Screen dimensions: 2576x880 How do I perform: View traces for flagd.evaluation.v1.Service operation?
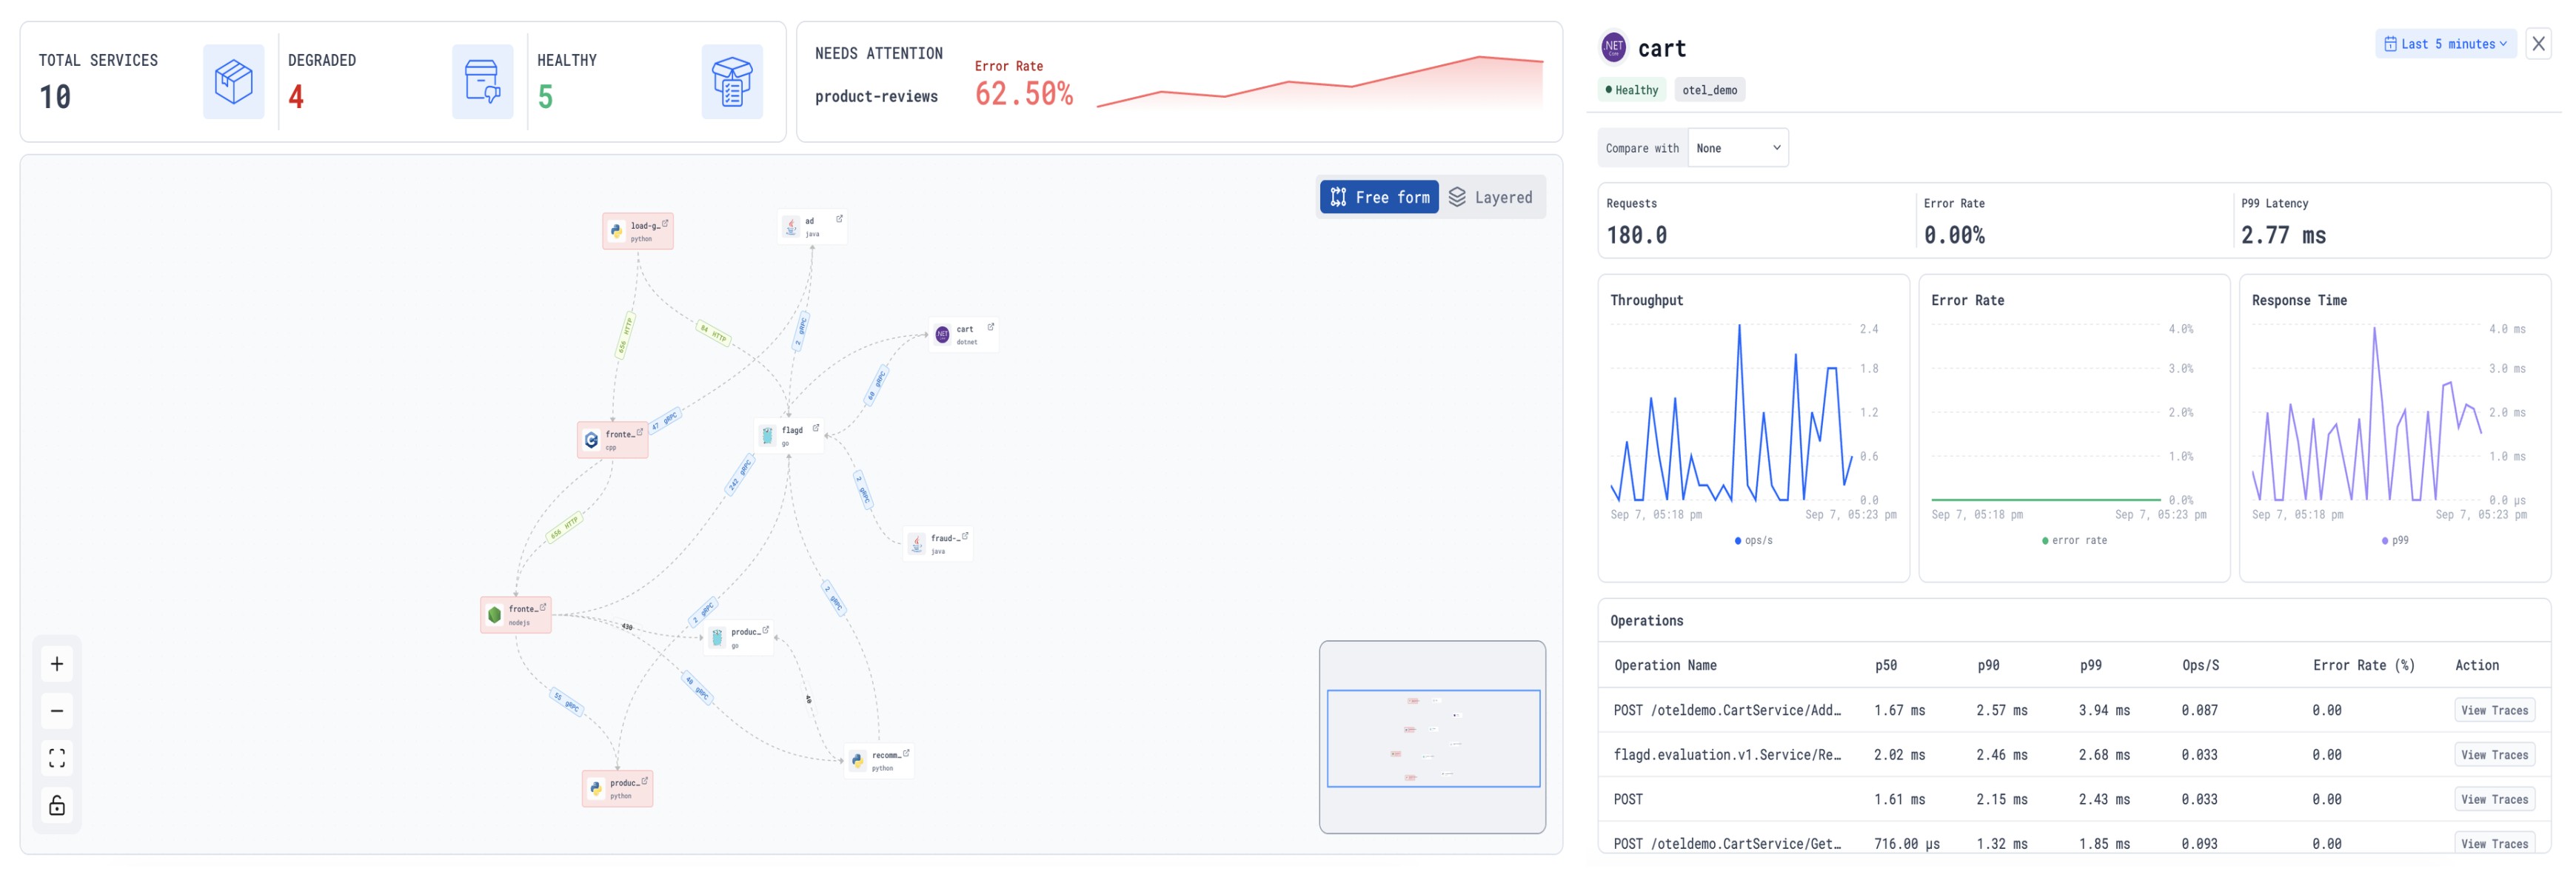point(2494,755)
